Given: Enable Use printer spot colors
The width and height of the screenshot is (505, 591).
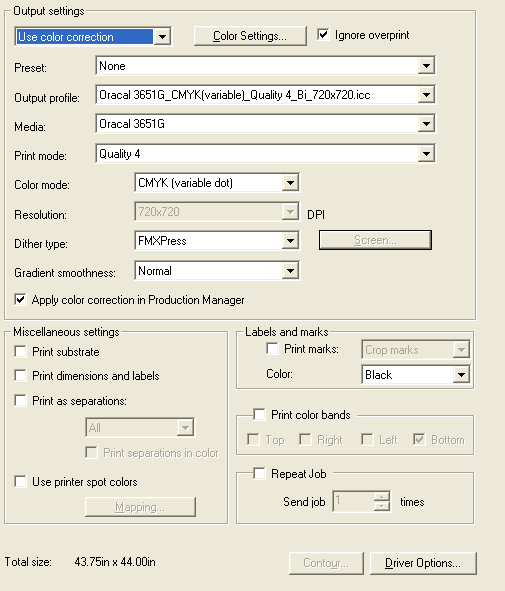Looking at the screenshot, I should 20,482.
